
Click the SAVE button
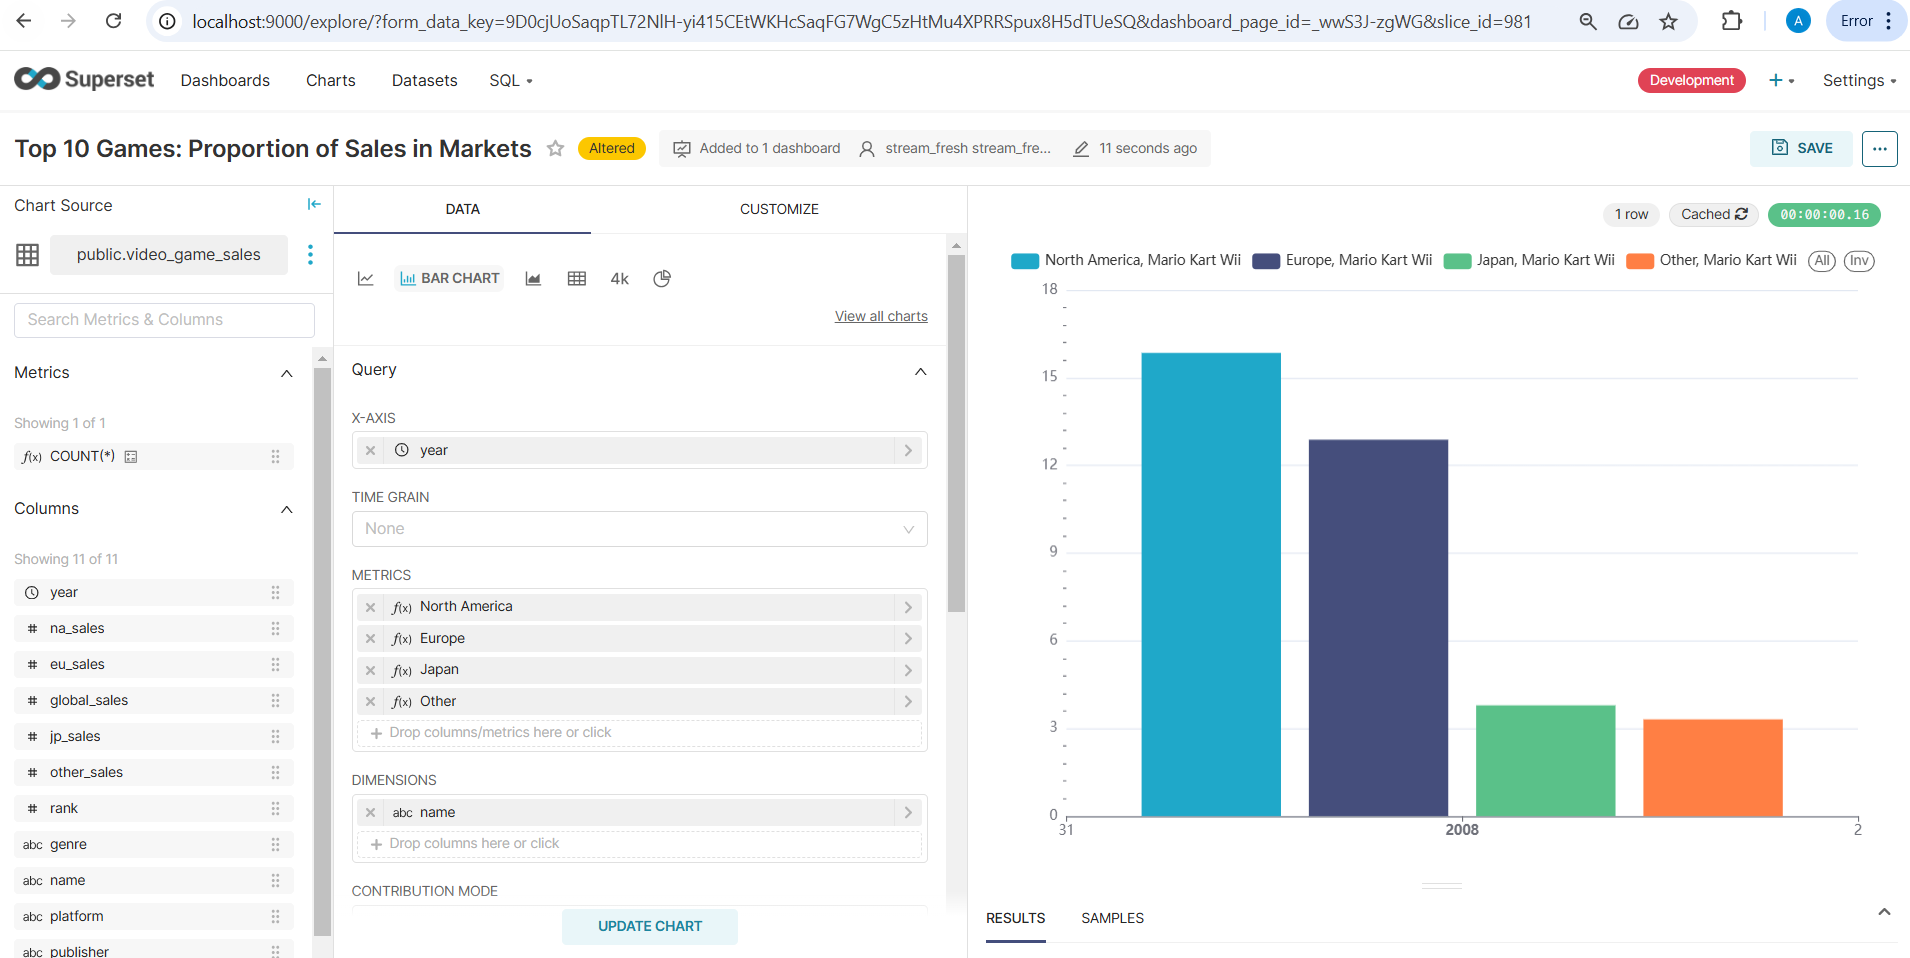tap(1801, 148)
